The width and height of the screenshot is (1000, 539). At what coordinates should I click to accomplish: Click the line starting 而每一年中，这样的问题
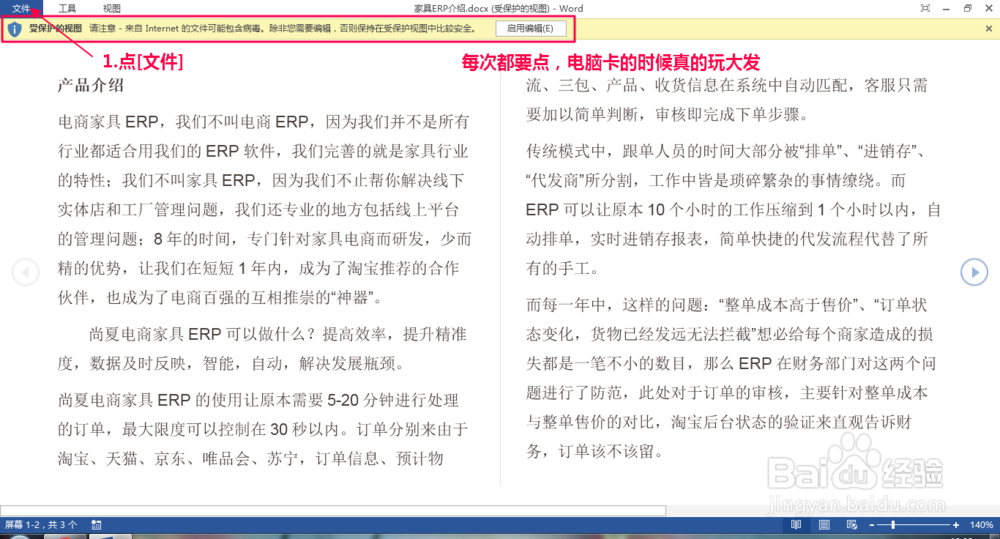click(x=726, y=304)
